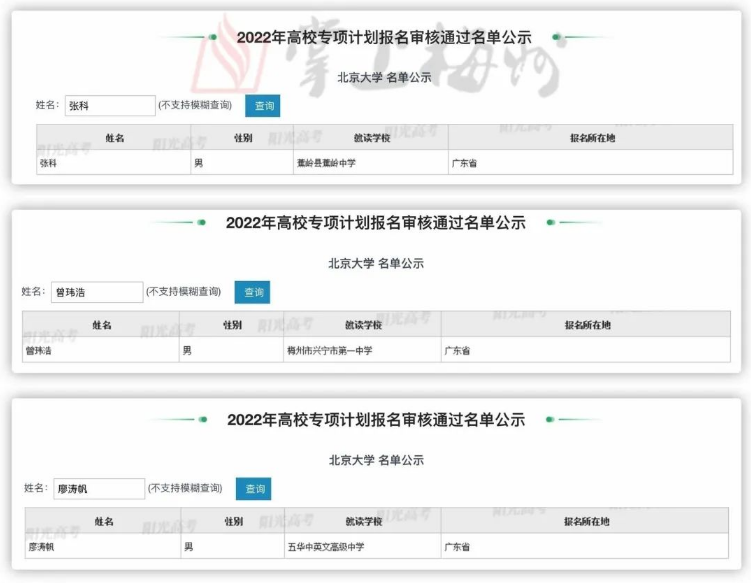Image resolution: width=751 pixels, height=583 pixels.
Task: Click the 性别 header in the 廖涛帆 table
Action: 233,521
